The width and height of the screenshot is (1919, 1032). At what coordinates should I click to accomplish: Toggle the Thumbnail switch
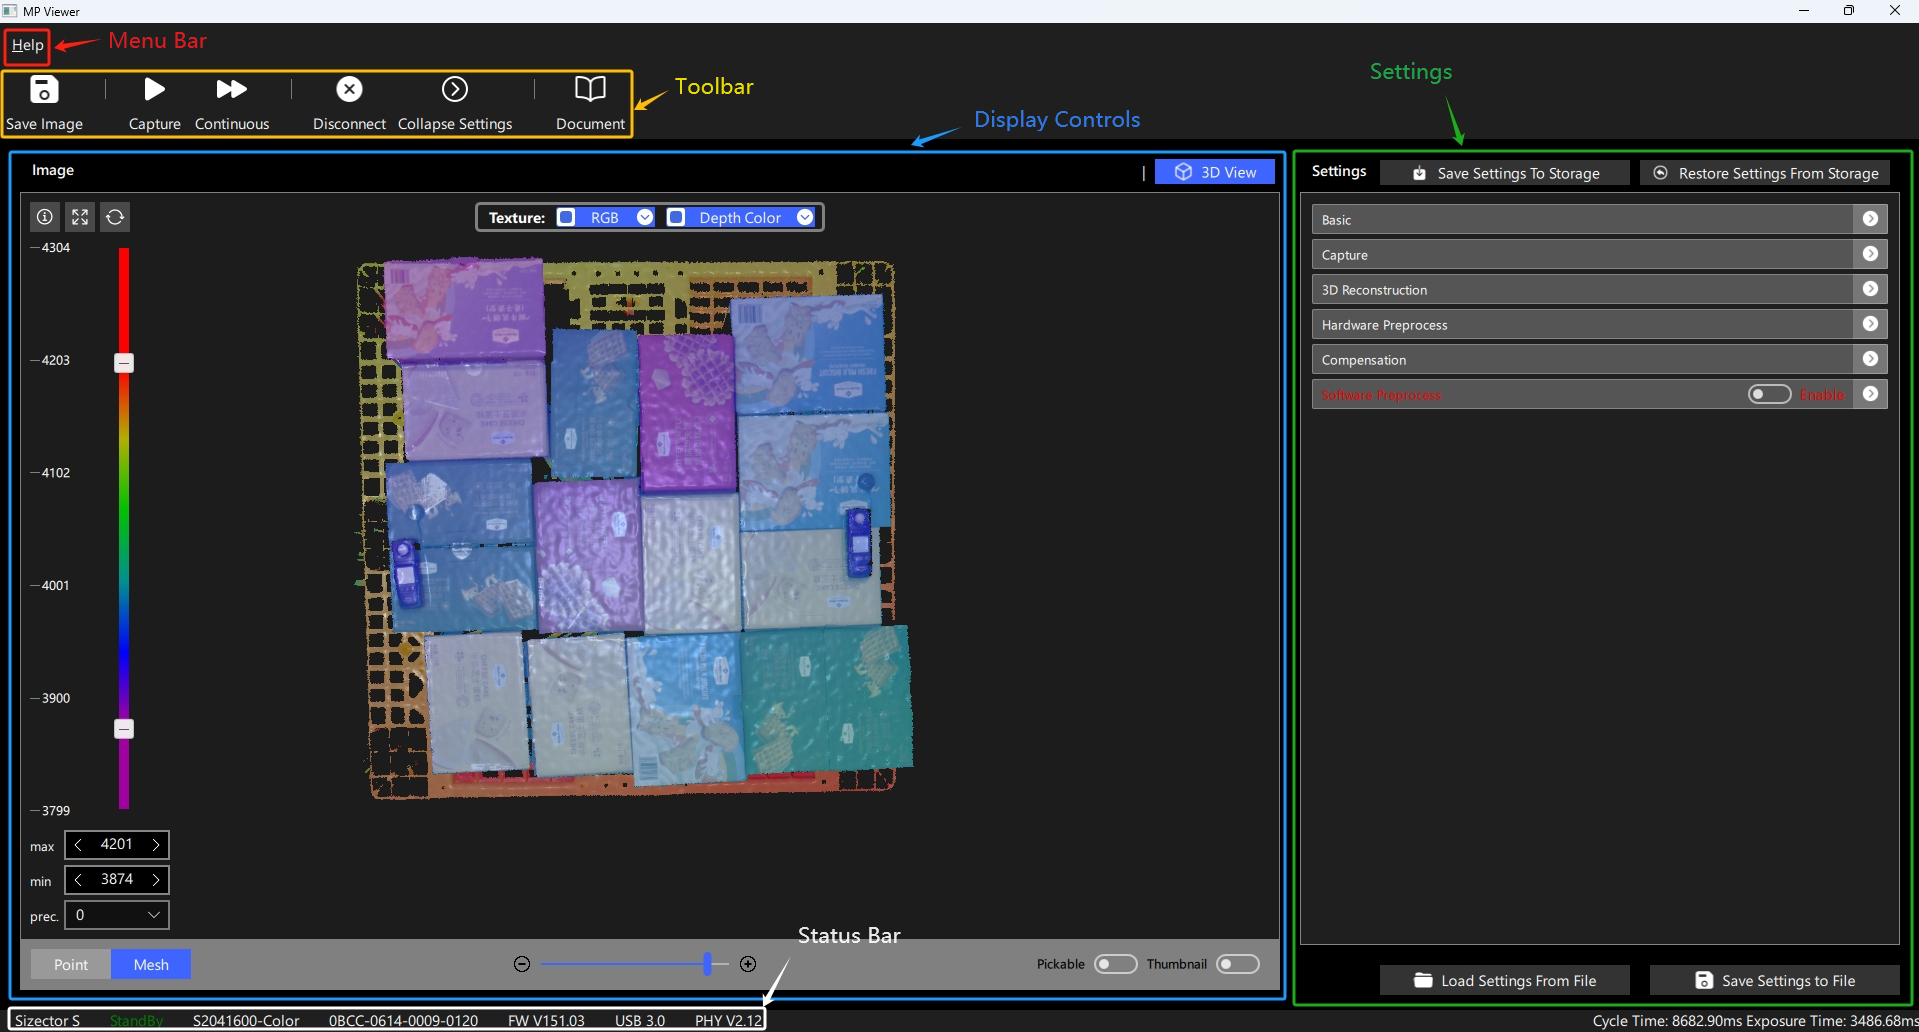click(1238, 964)
